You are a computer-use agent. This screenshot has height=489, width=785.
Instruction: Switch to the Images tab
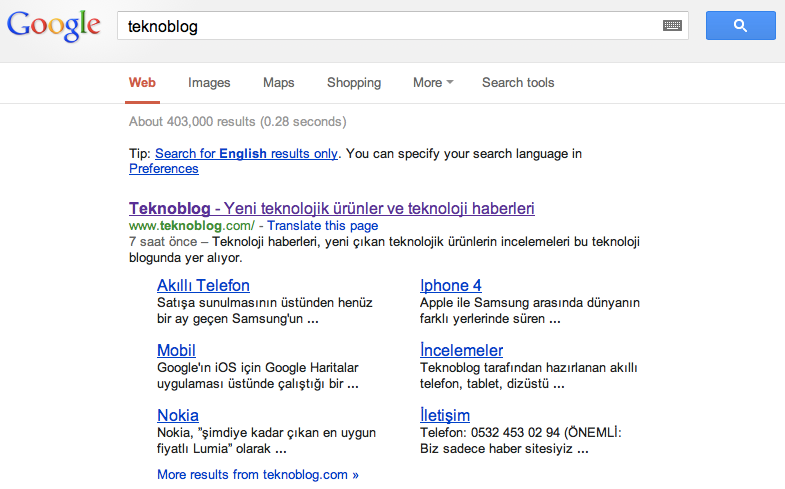(x=209, y=83)
